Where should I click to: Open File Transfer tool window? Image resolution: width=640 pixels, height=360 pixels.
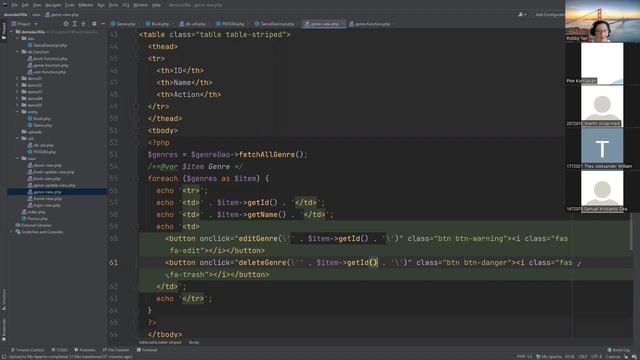point(116,350)
